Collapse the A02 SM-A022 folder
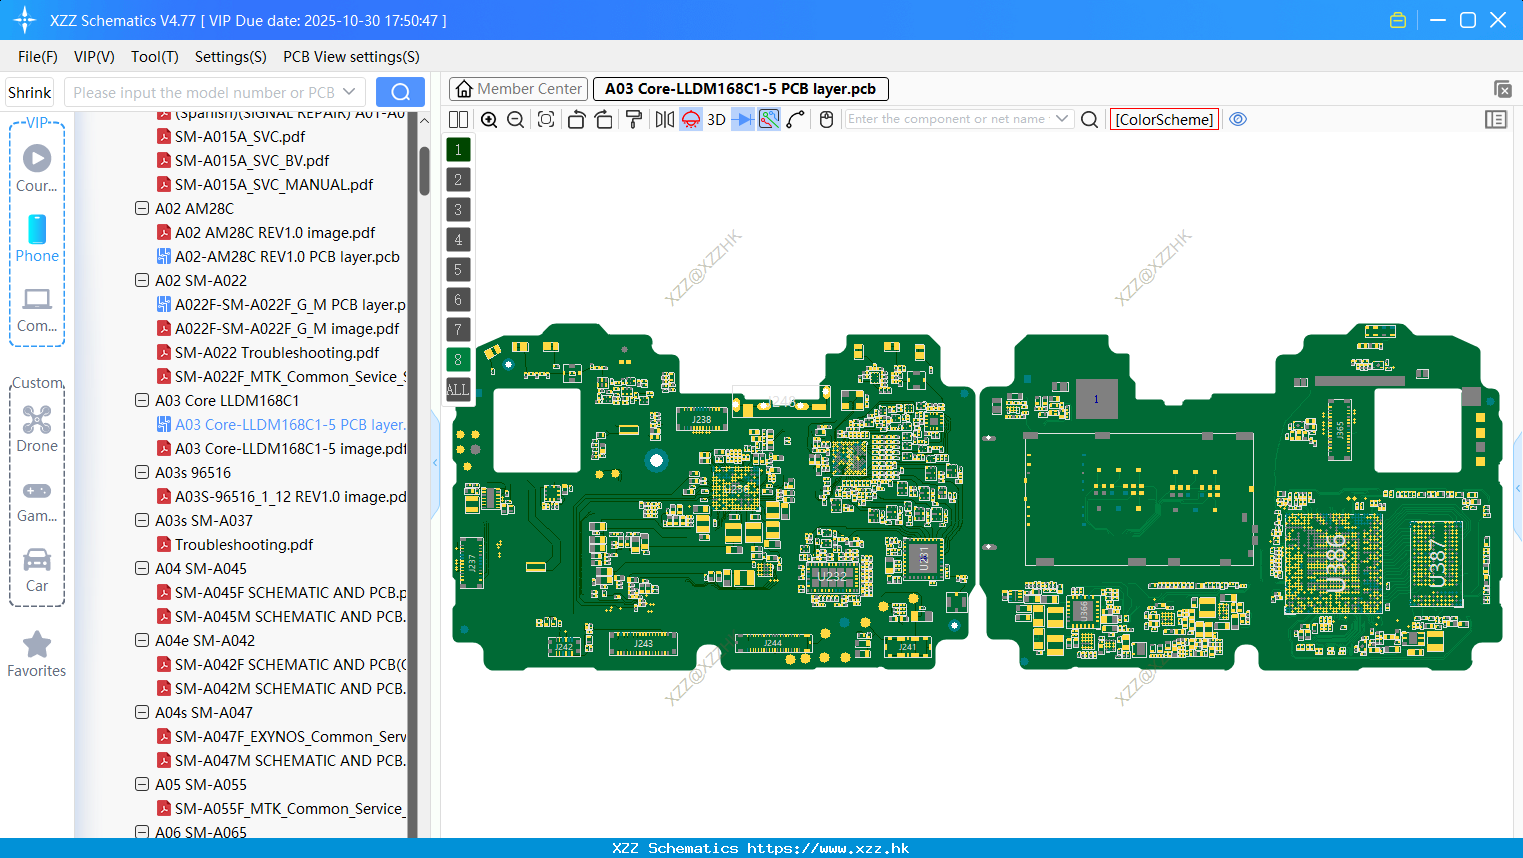1523x858 pixels. click(142, 280)
